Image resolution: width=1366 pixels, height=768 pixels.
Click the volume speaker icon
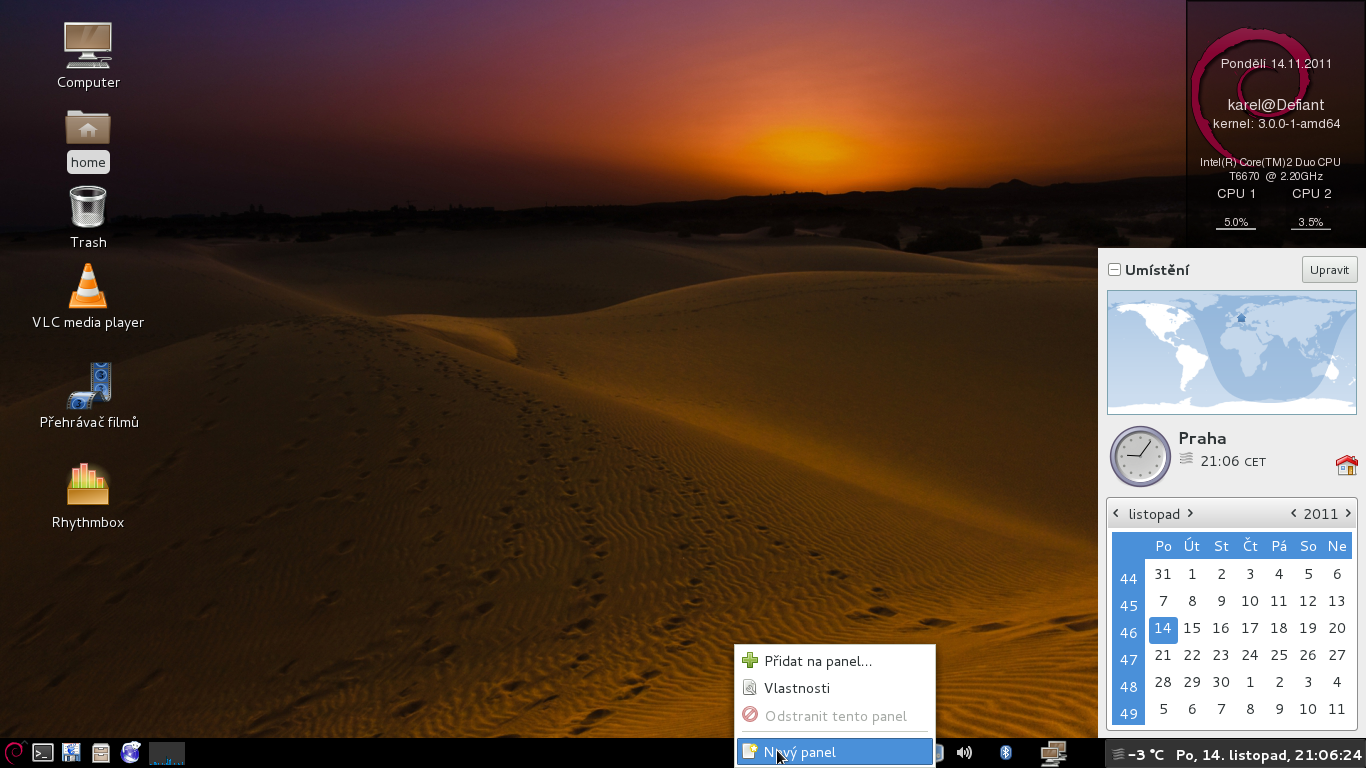964,753
